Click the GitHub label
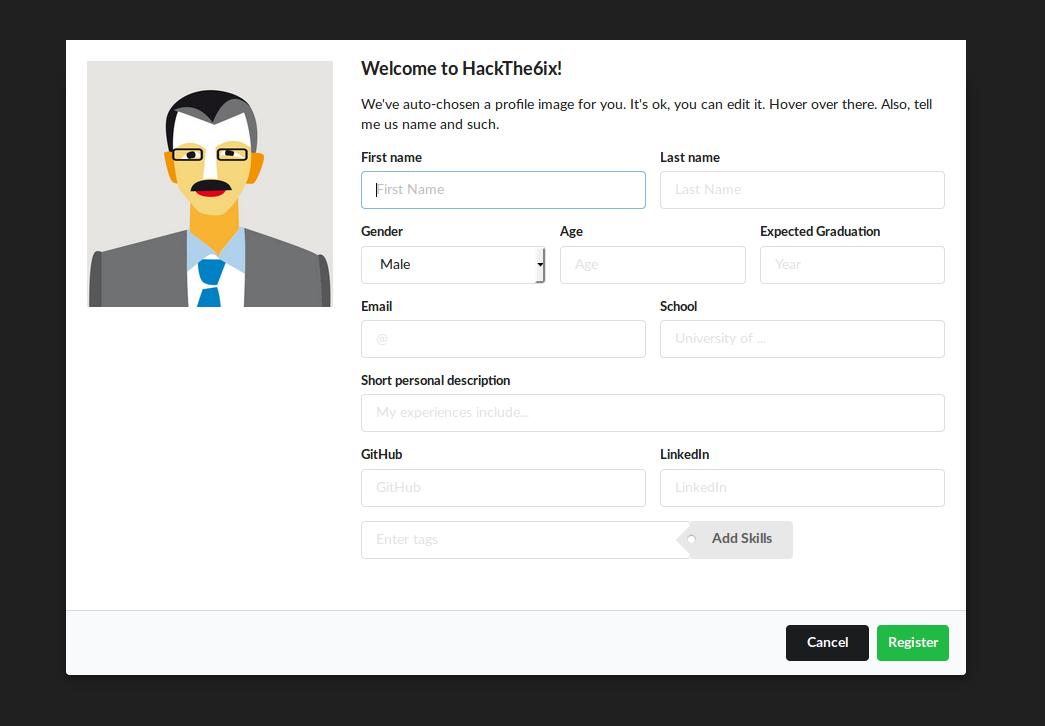This screenshot has width=1045, height=726. point(382,454)
